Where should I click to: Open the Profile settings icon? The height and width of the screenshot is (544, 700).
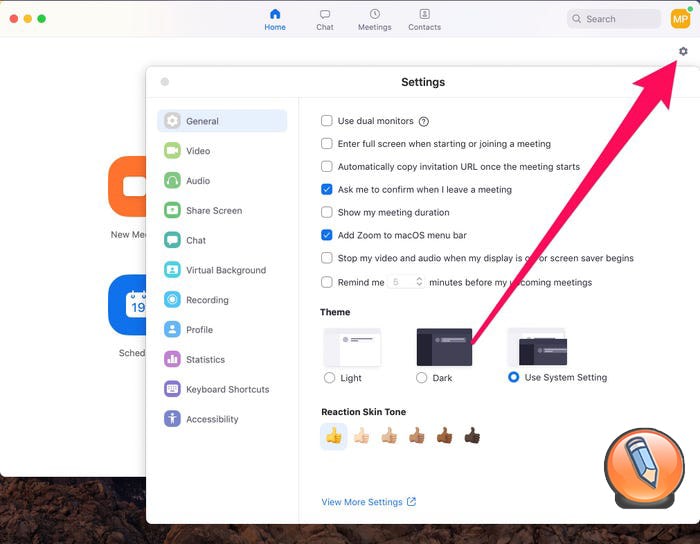tap(172, 329)
